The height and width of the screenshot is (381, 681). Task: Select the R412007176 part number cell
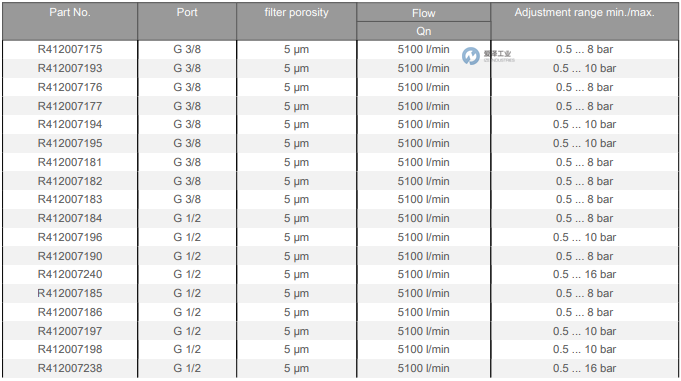tap(70, 87)
